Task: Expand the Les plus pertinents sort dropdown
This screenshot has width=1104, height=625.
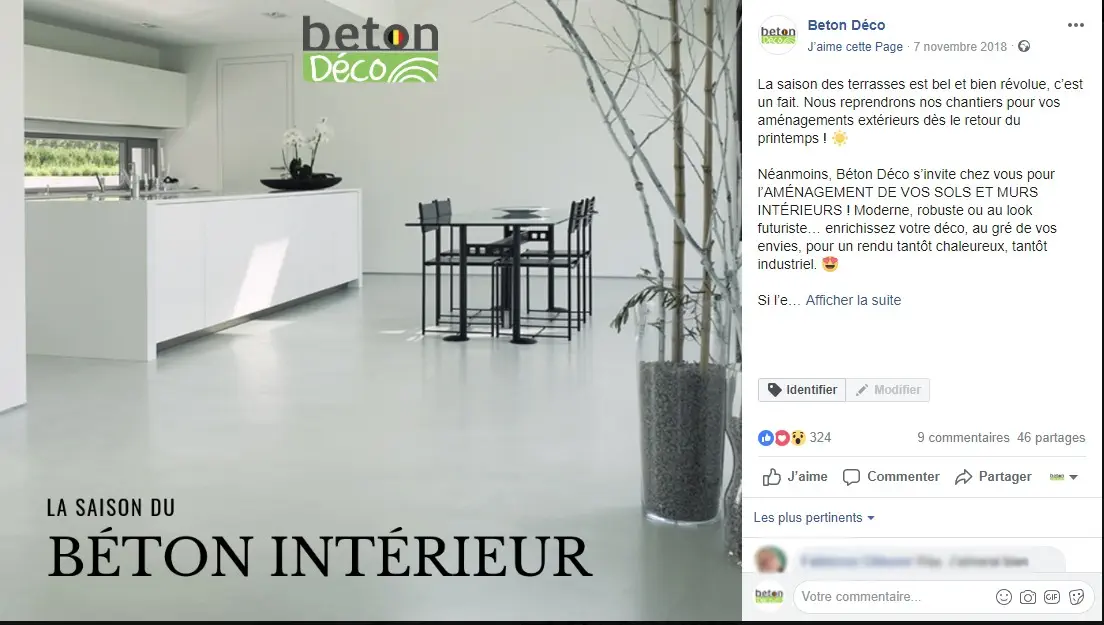Action: [x=814, y=518]
